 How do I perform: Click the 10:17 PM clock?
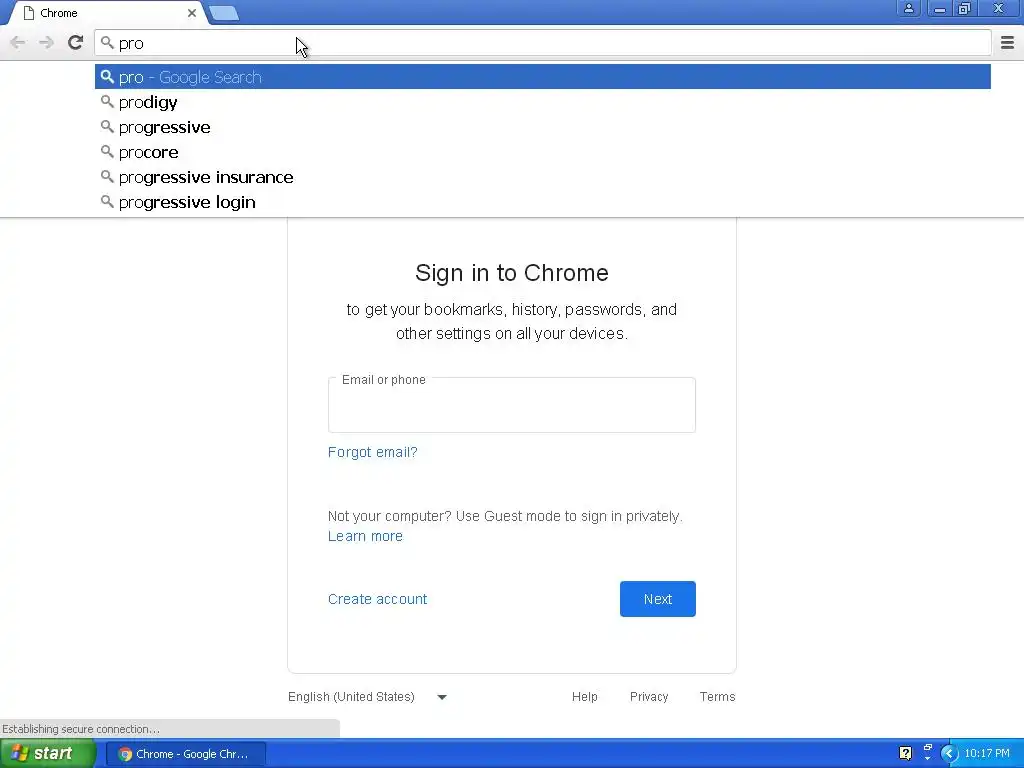(987, 754)
